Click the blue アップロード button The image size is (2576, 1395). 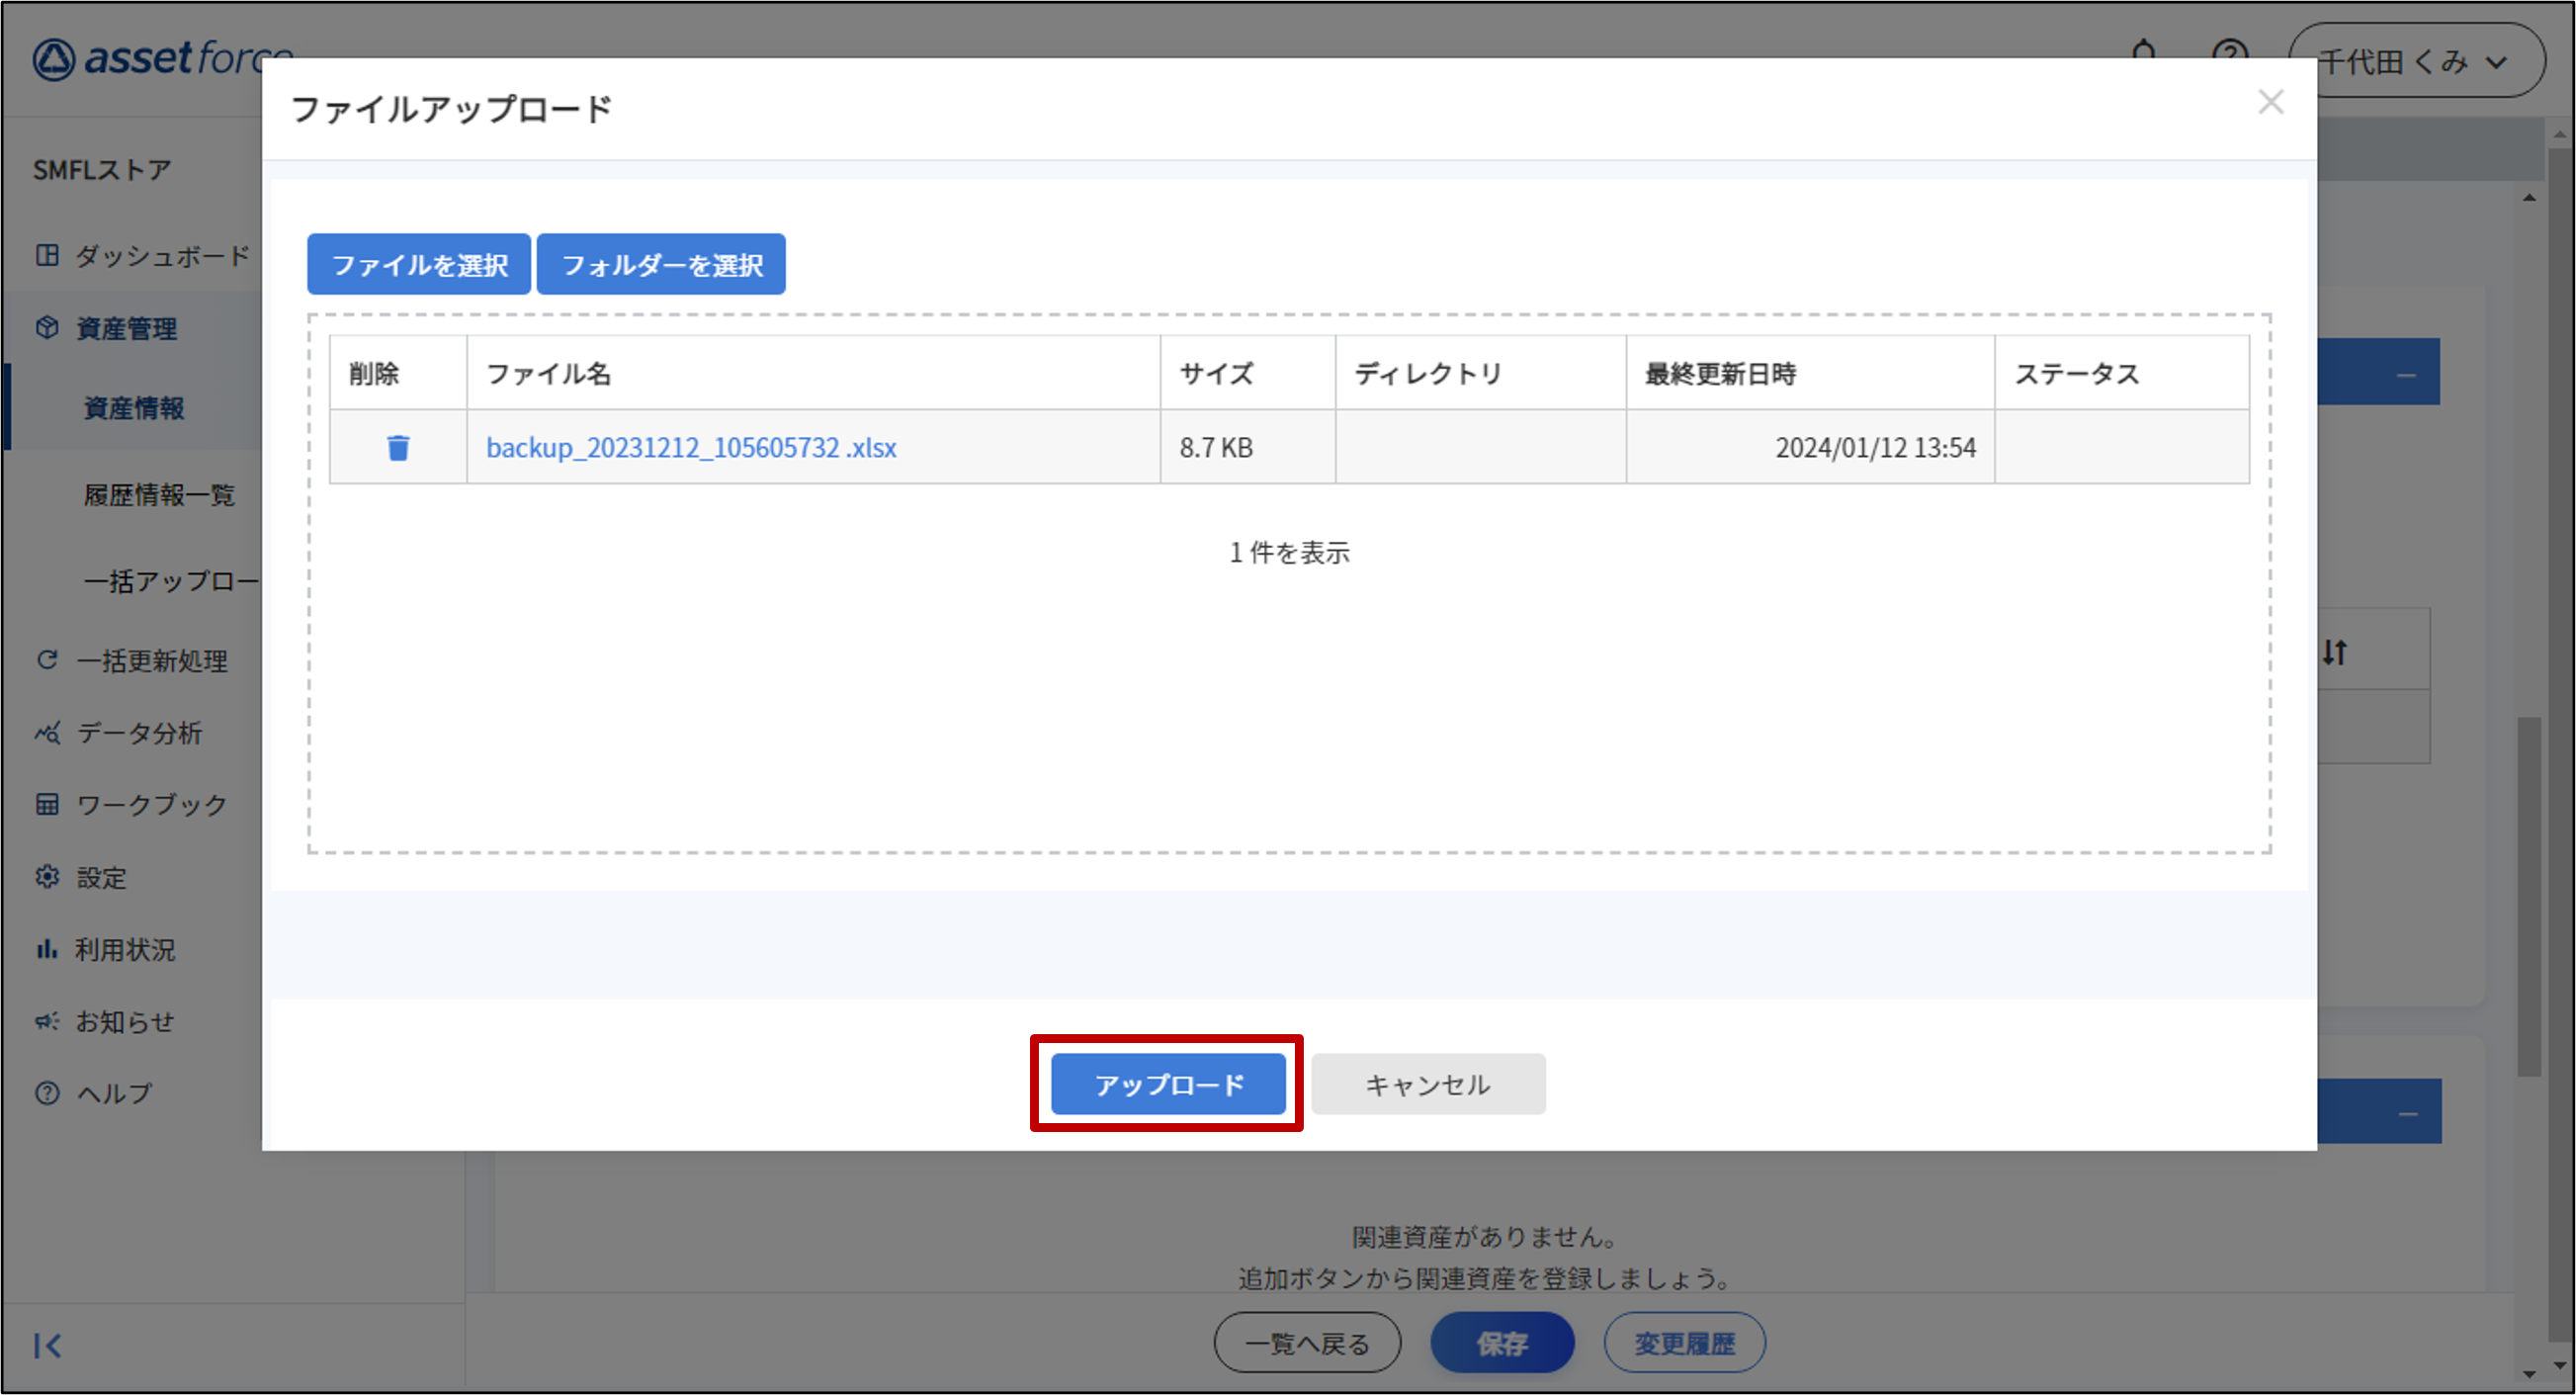pos(1167,1084)
